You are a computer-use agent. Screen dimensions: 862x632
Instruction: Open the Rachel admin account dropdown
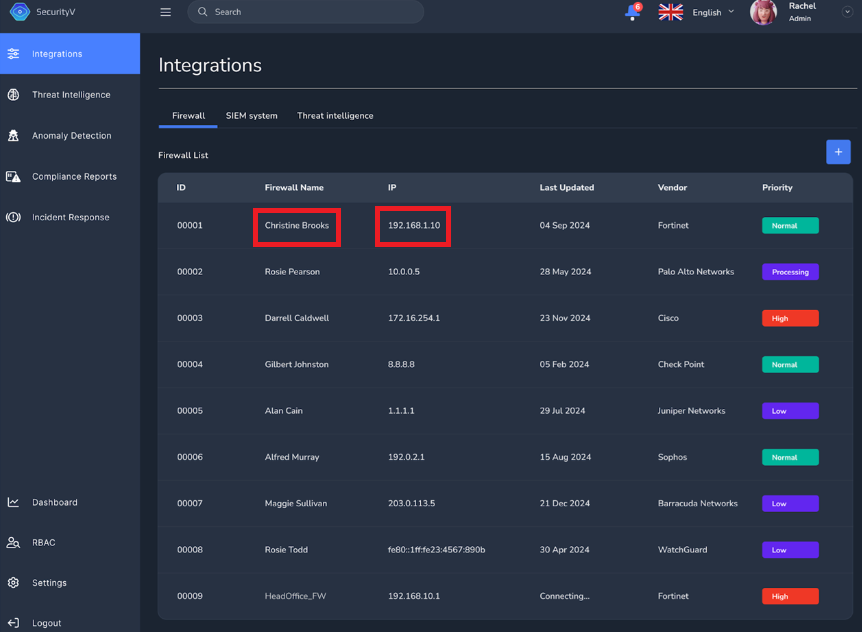pos(804,13)
